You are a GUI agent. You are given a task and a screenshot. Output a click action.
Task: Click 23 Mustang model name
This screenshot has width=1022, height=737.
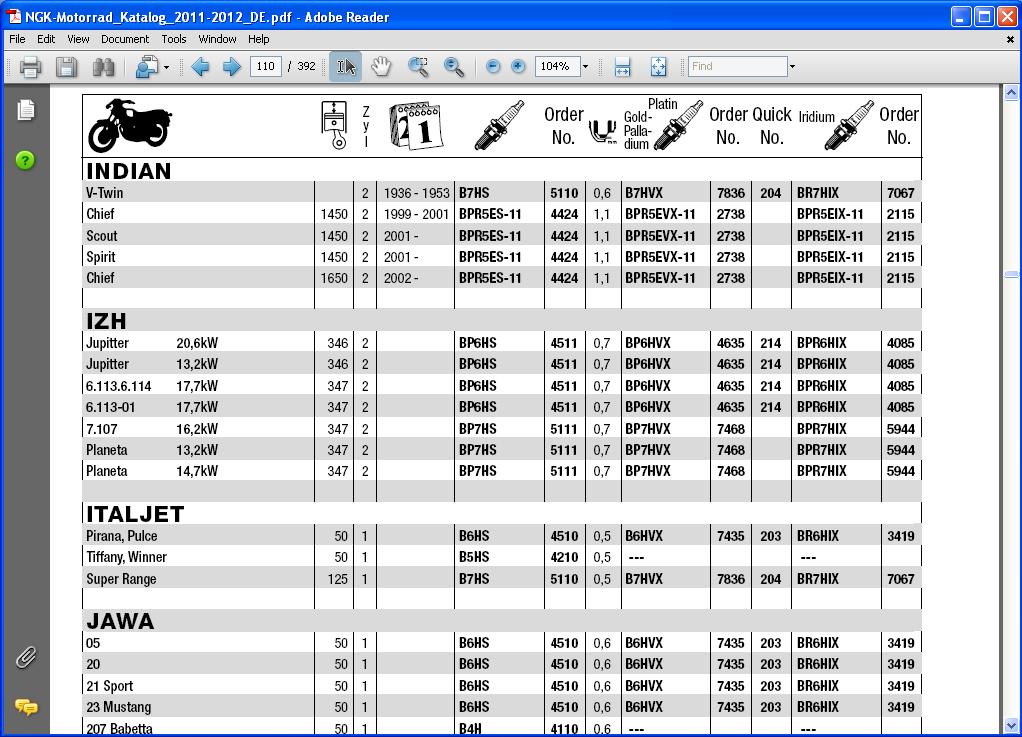click(x=119, y=707)
